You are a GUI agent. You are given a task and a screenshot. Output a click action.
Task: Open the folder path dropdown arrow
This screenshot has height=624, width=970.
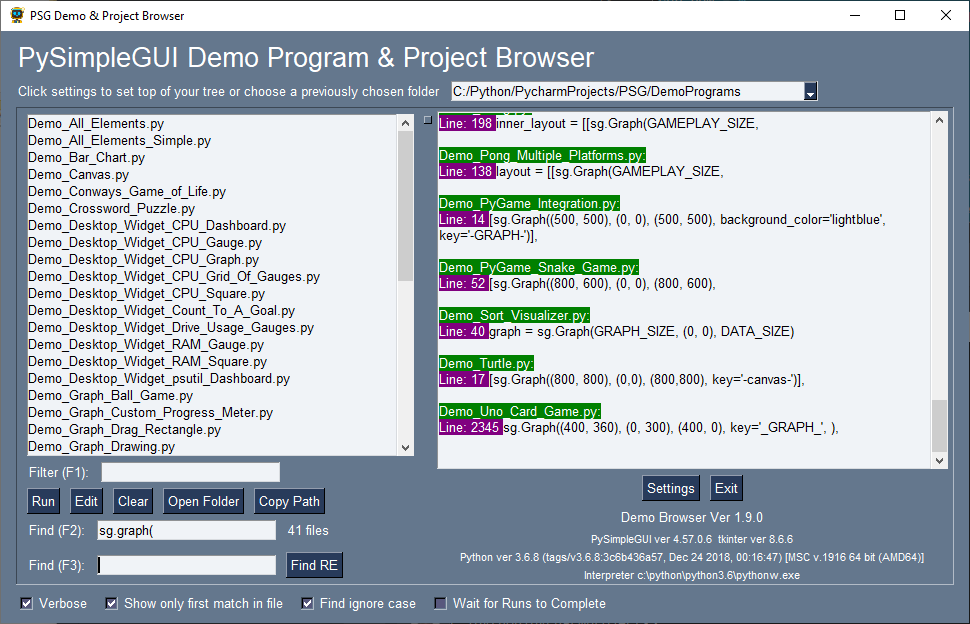pyautogui.click(x=810, y=92)
